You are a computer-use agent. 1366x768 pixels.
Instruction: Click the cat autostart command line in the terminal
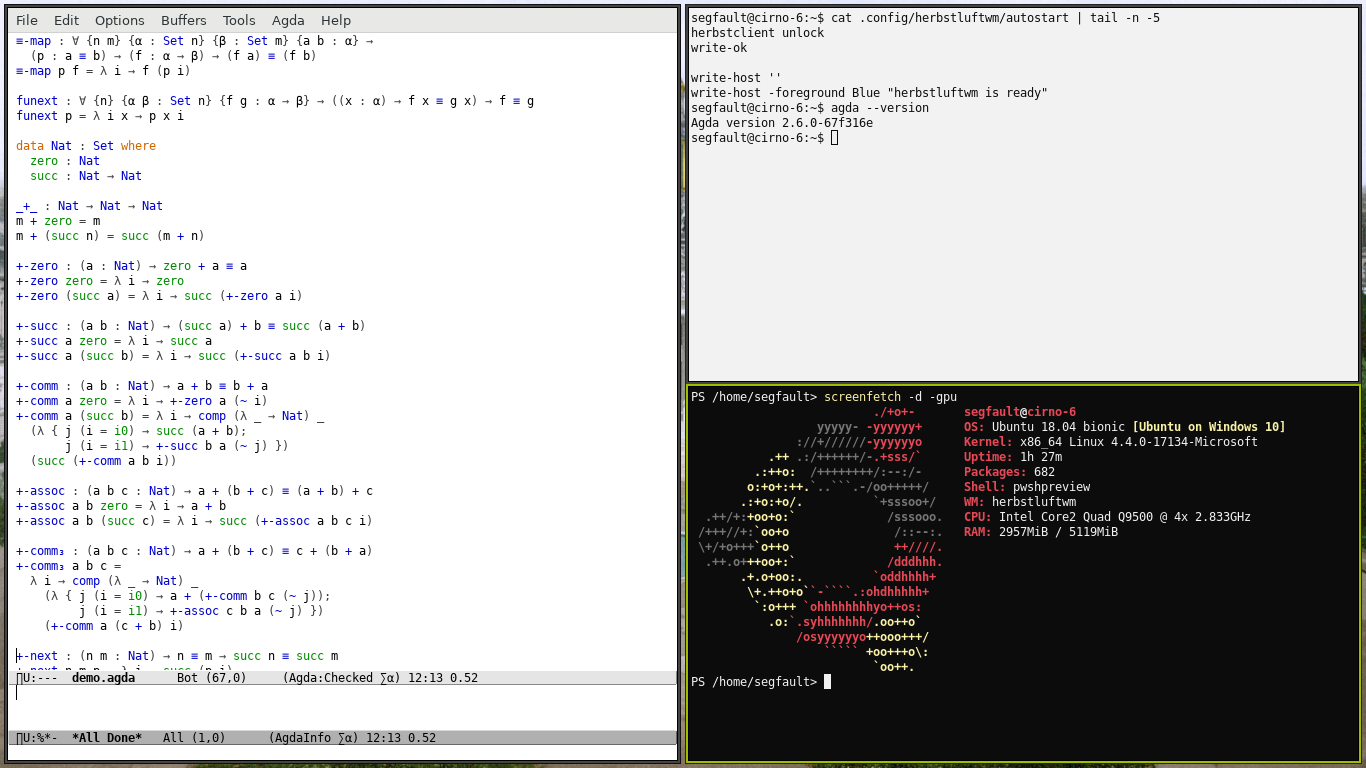click(926, 18)
